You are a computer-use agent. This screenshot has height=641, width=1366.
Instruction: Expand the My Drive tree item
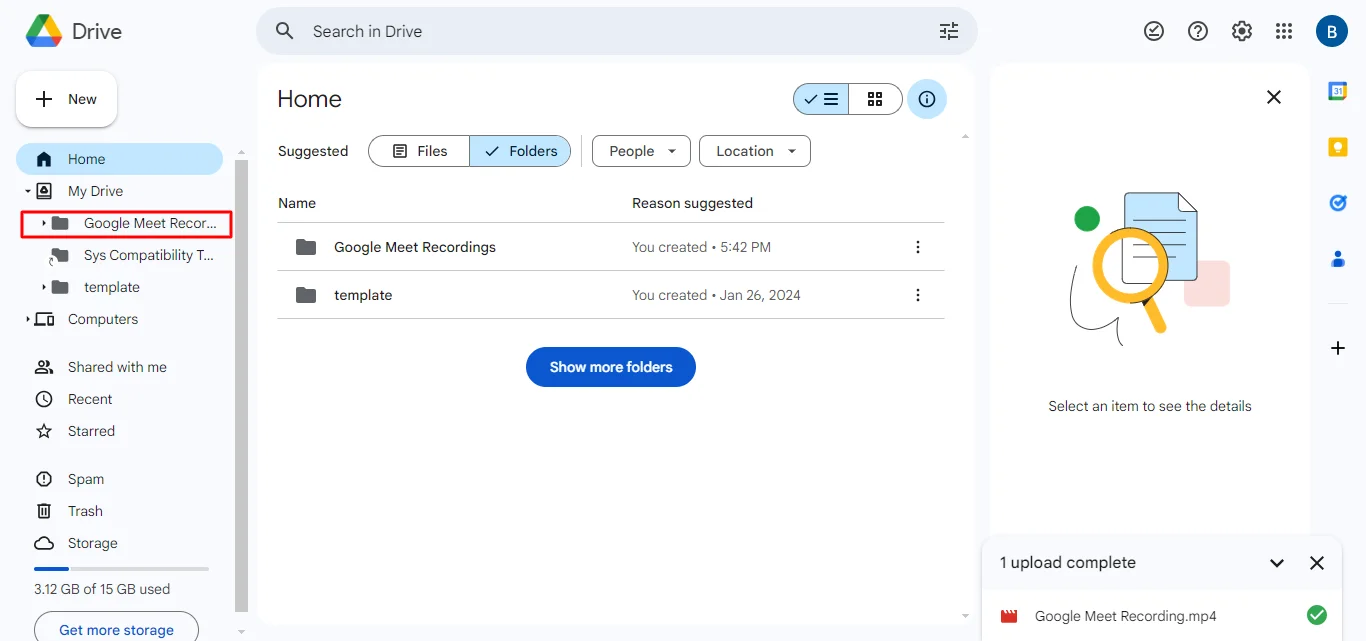coord(27,190)
